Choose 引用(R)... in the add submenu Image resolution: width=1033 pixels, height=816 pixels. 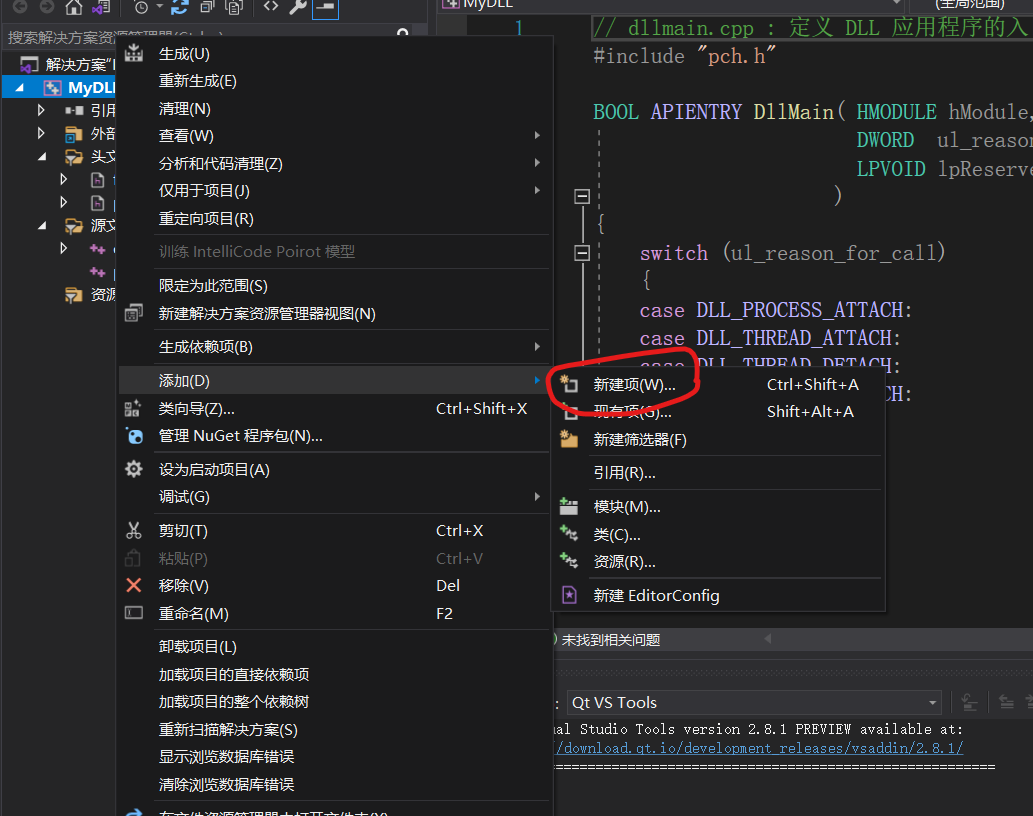pyautogui.click(x=624, y=473)
